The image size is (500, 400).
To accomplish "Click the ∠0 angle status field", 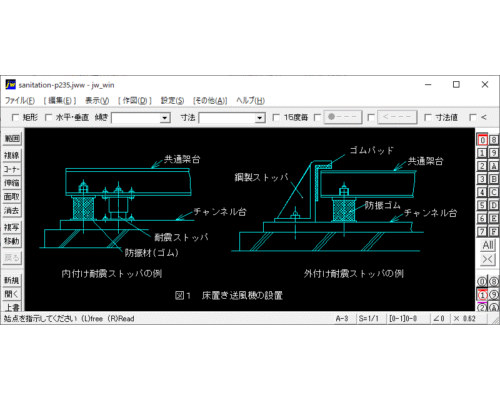I will [439, 319].
